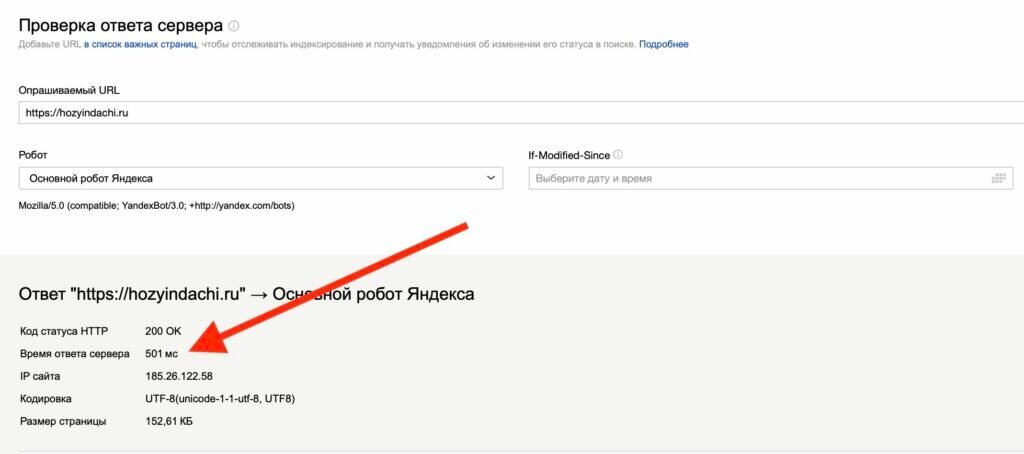1024x454 pixels.
Task: Select the 152,61 КБ page size value
Action: click(168, 421)
